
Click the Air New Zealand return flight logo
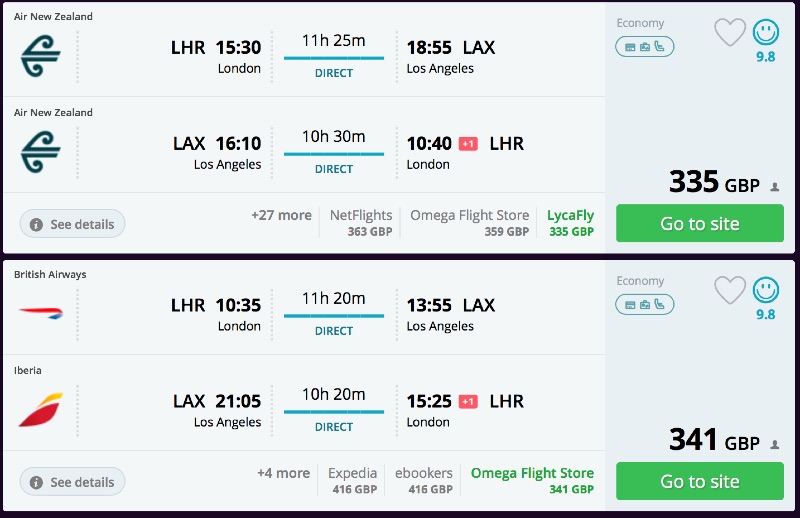(40, 153)
